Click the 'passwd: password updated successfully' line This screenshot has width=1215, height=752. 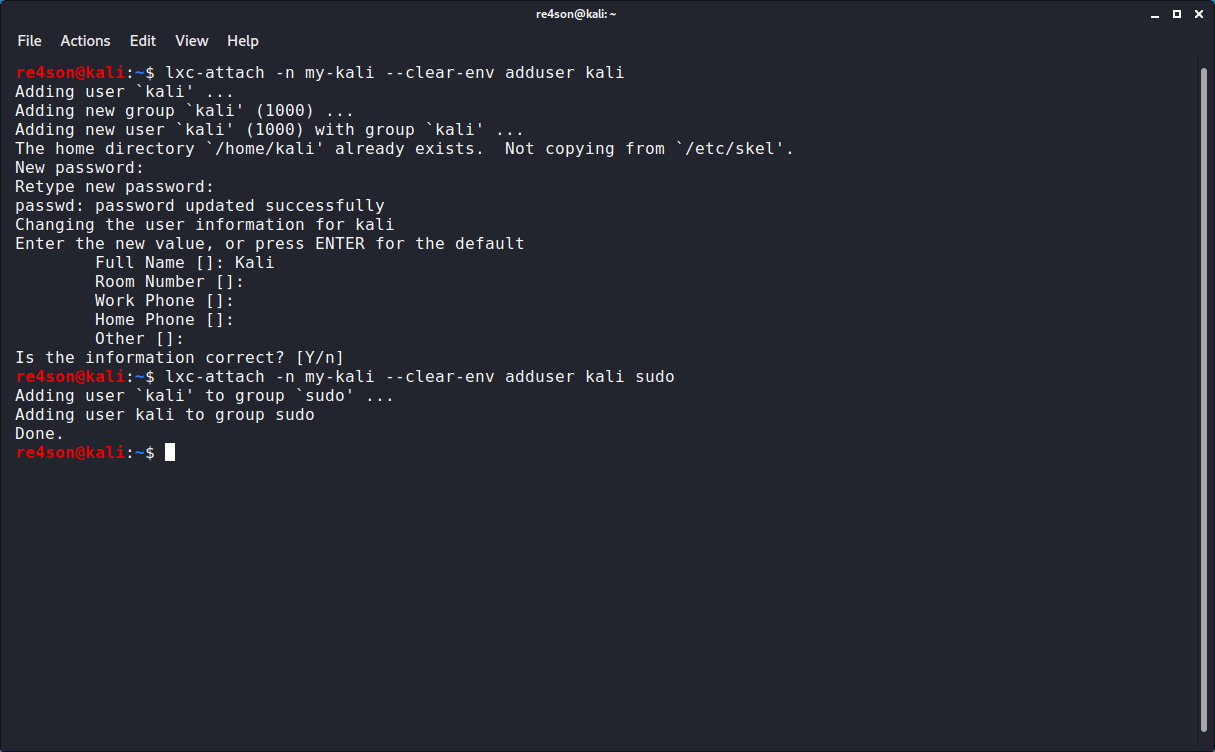pos(199,206)
